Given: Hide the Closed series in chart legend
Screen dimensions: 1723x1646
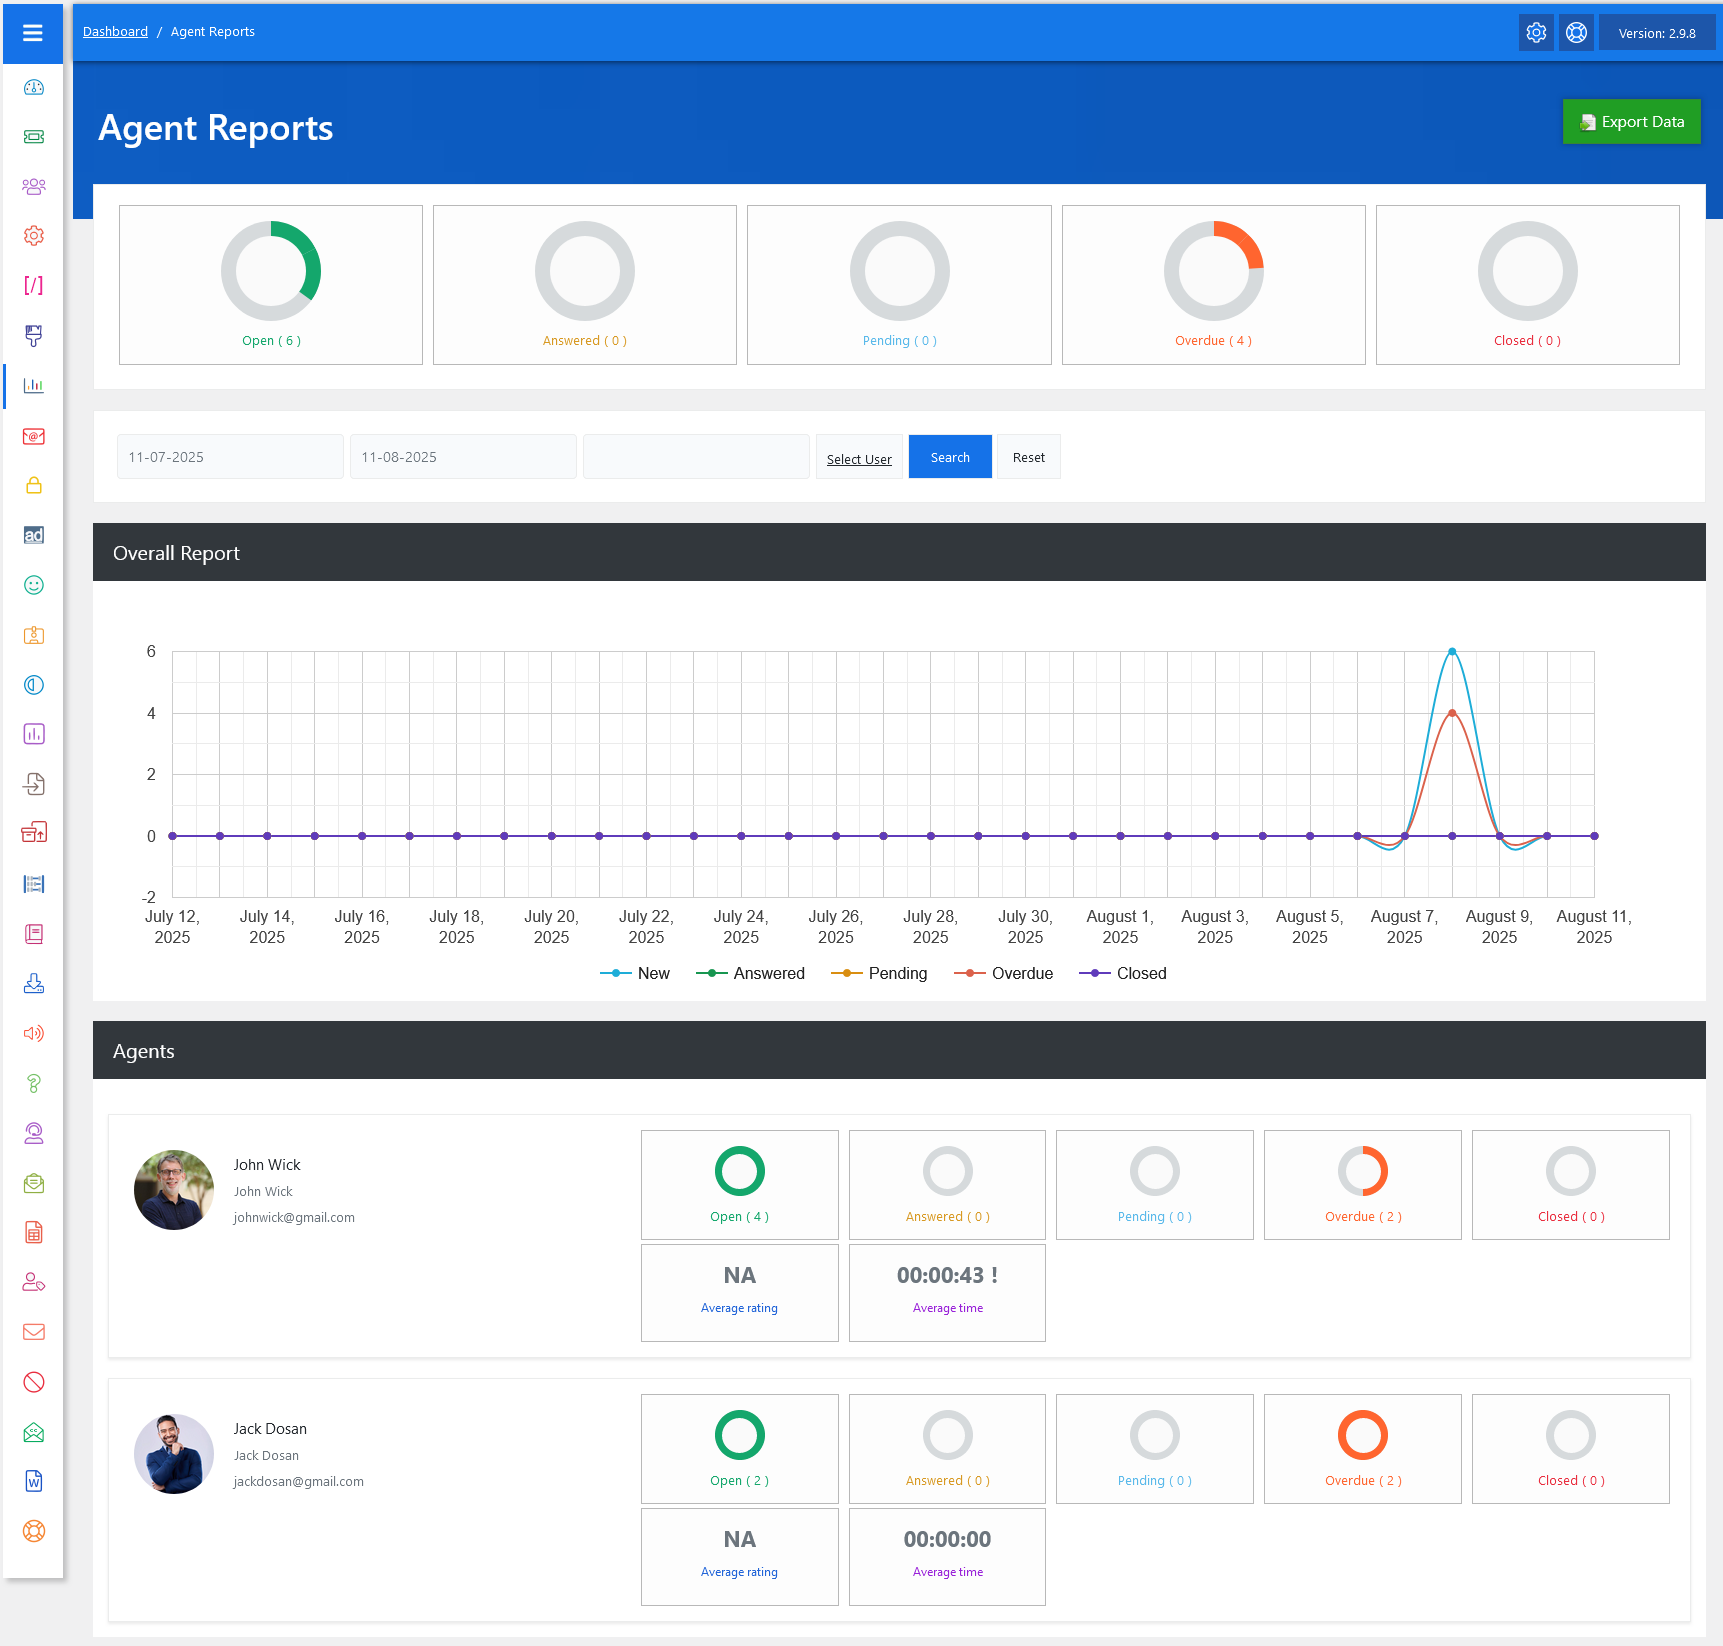Looking at the screenshot, I should coord(1123,973).
